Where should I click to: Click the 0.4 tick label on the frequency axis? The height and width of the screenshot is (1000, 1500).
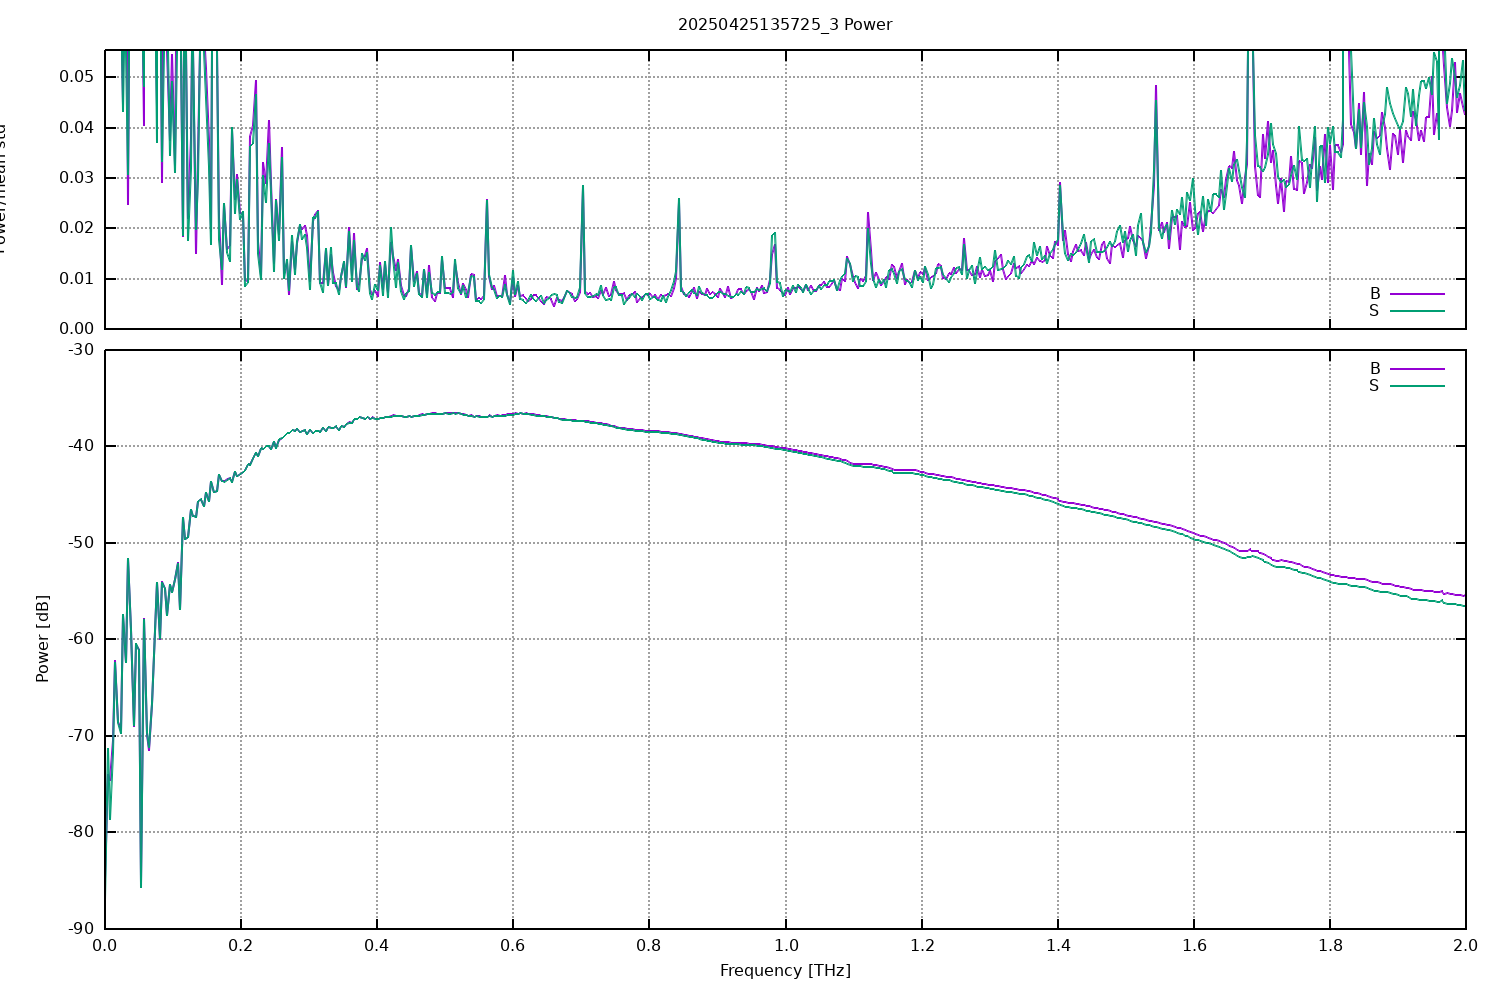pyautogui.click(x=377, y=945)
